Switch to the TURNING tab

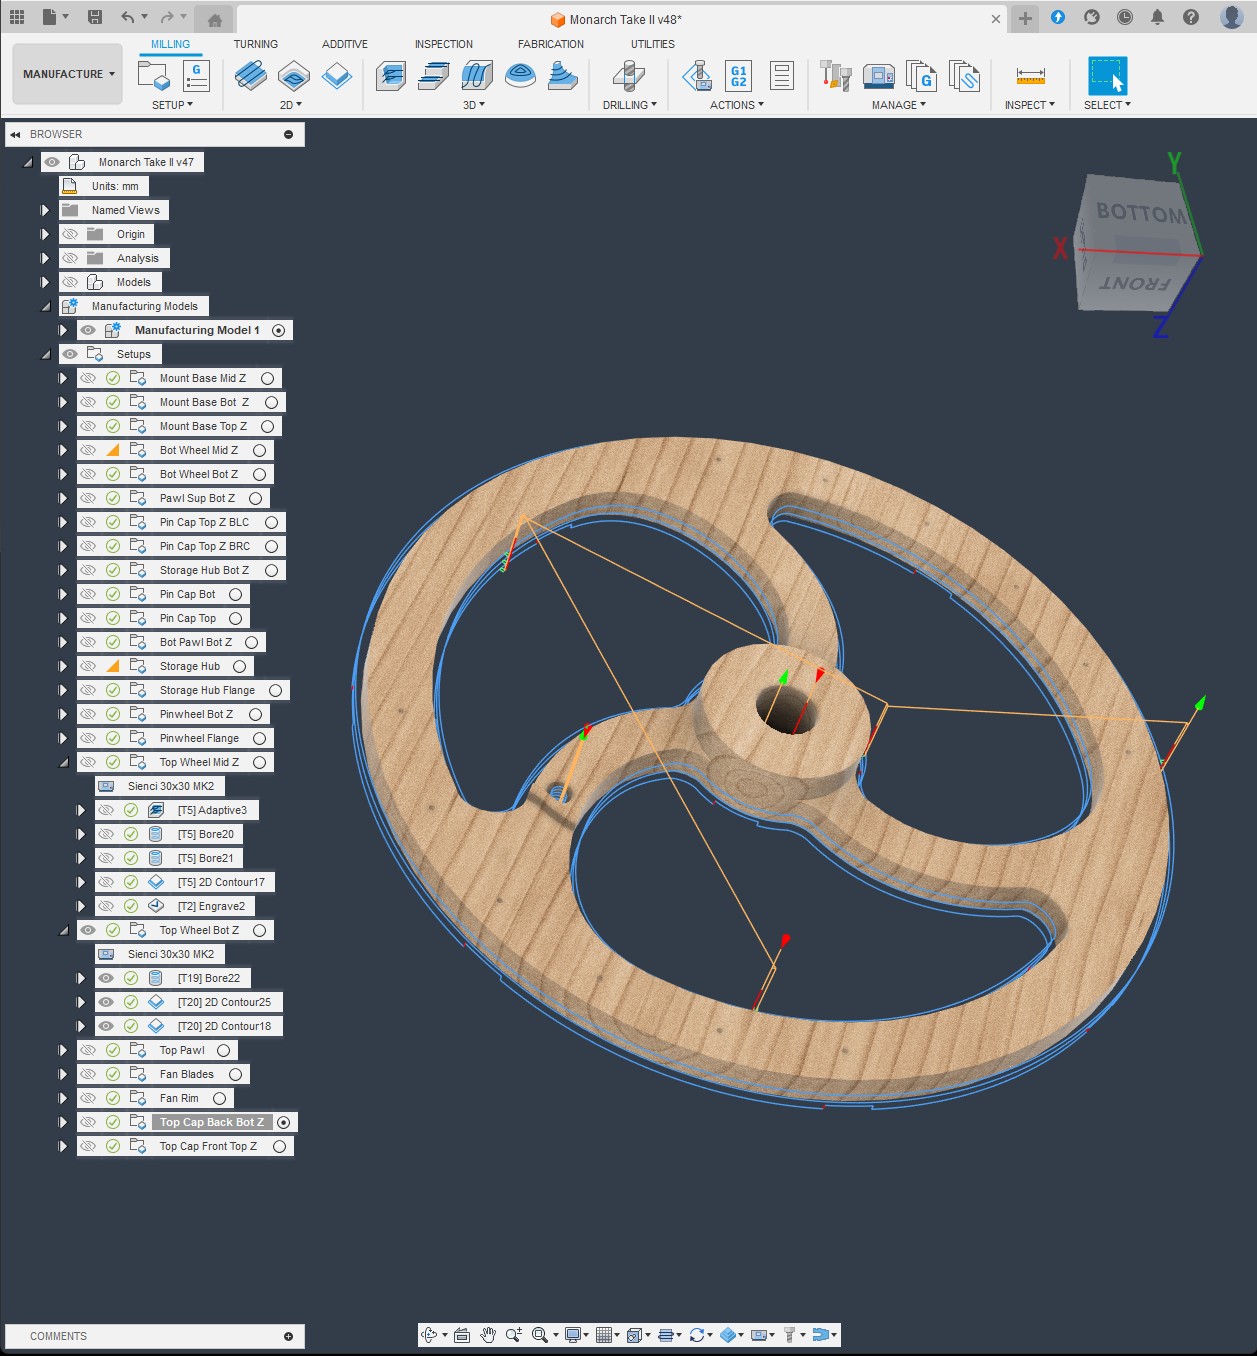click(255, 44)
